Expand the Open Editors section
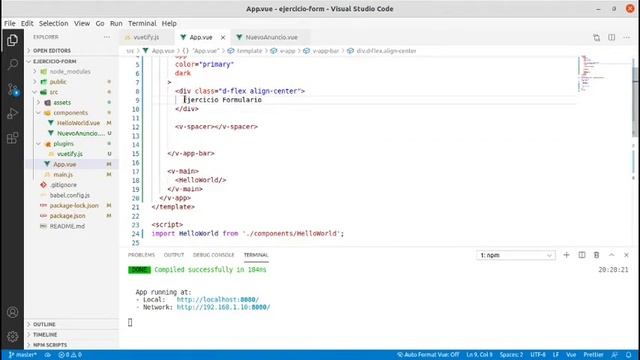 52,51
